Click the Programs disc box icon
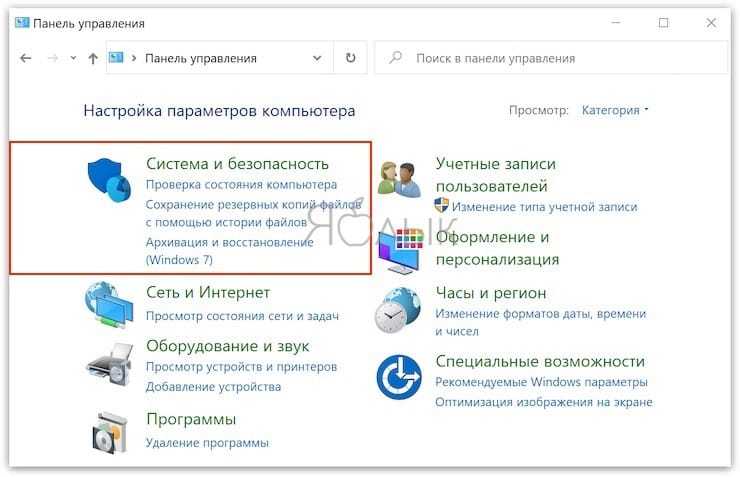This screenshot has width=740, height=477. (x=109, y=433)
